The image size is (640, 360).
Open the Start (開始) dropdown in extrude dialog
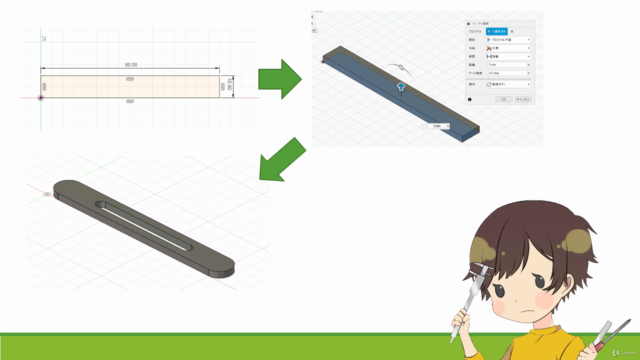pyautogui.click(x=508, y=40)
